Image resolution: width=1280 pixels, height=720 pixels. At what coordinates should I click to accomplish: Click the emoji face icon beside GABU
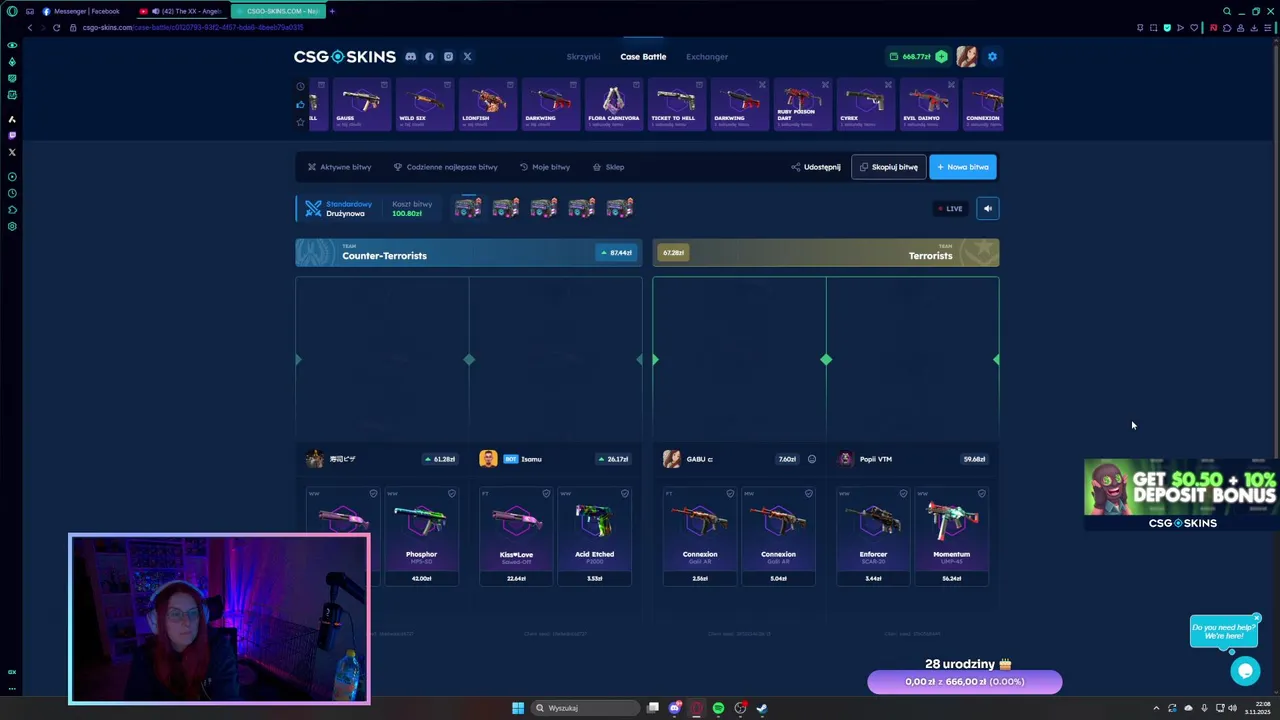[x=811, y=459]
